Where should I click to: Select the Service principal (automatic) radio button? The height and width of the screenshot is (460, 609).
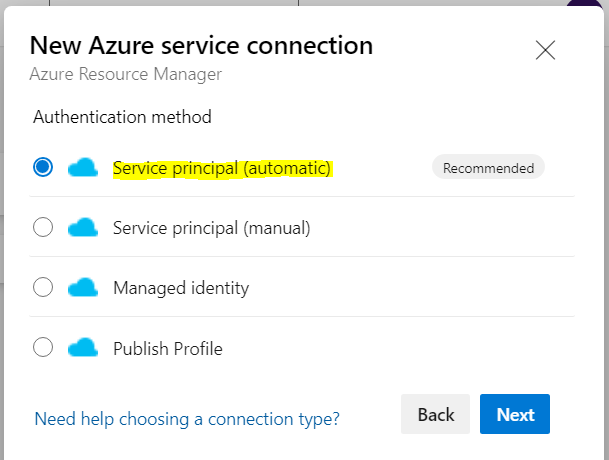[43, 168]
